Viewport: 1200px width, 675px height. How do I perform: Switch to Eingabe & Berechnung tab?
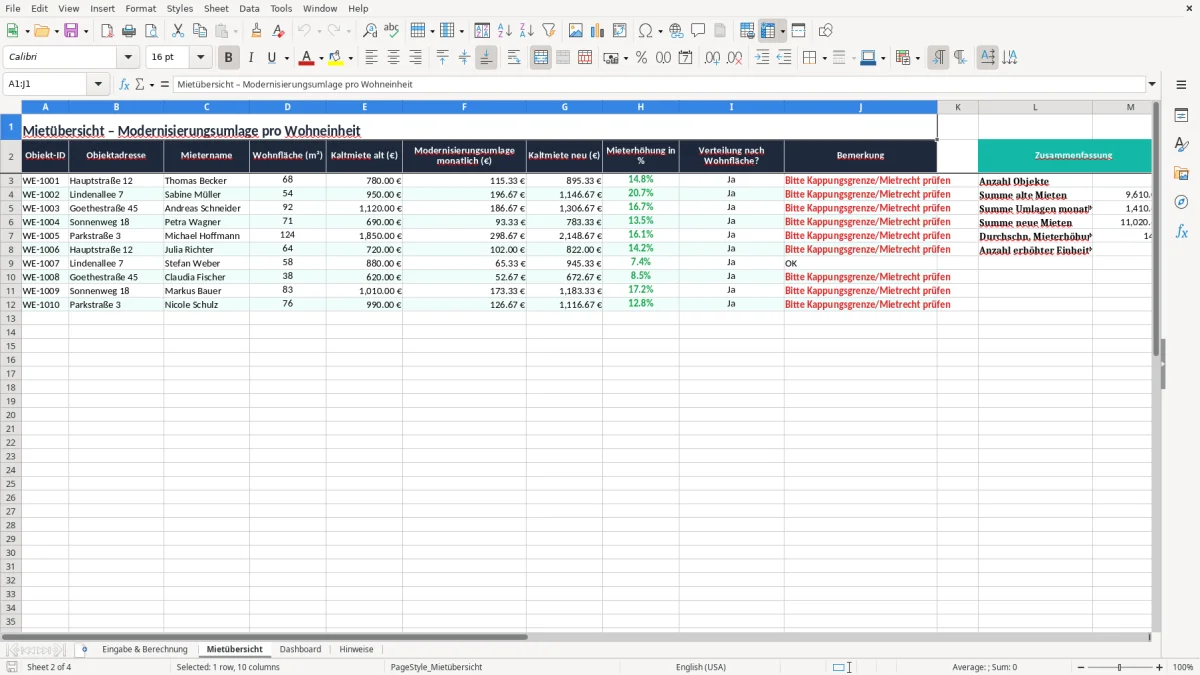144,649
